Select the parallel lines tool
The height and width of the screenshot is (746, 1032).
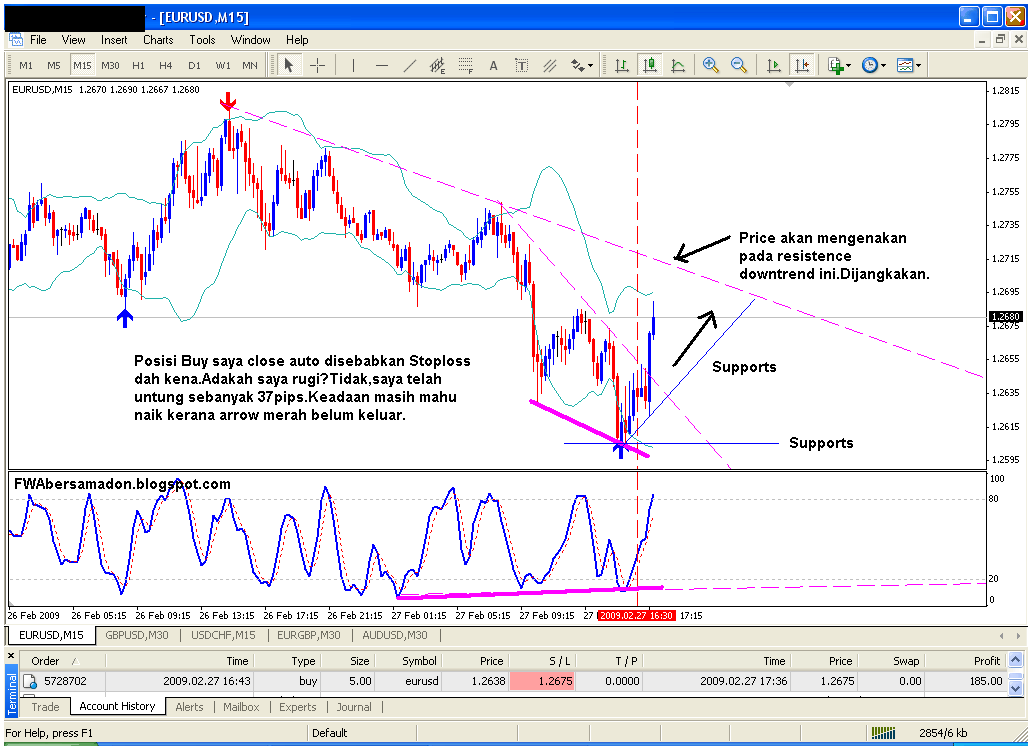coord(550,65)
